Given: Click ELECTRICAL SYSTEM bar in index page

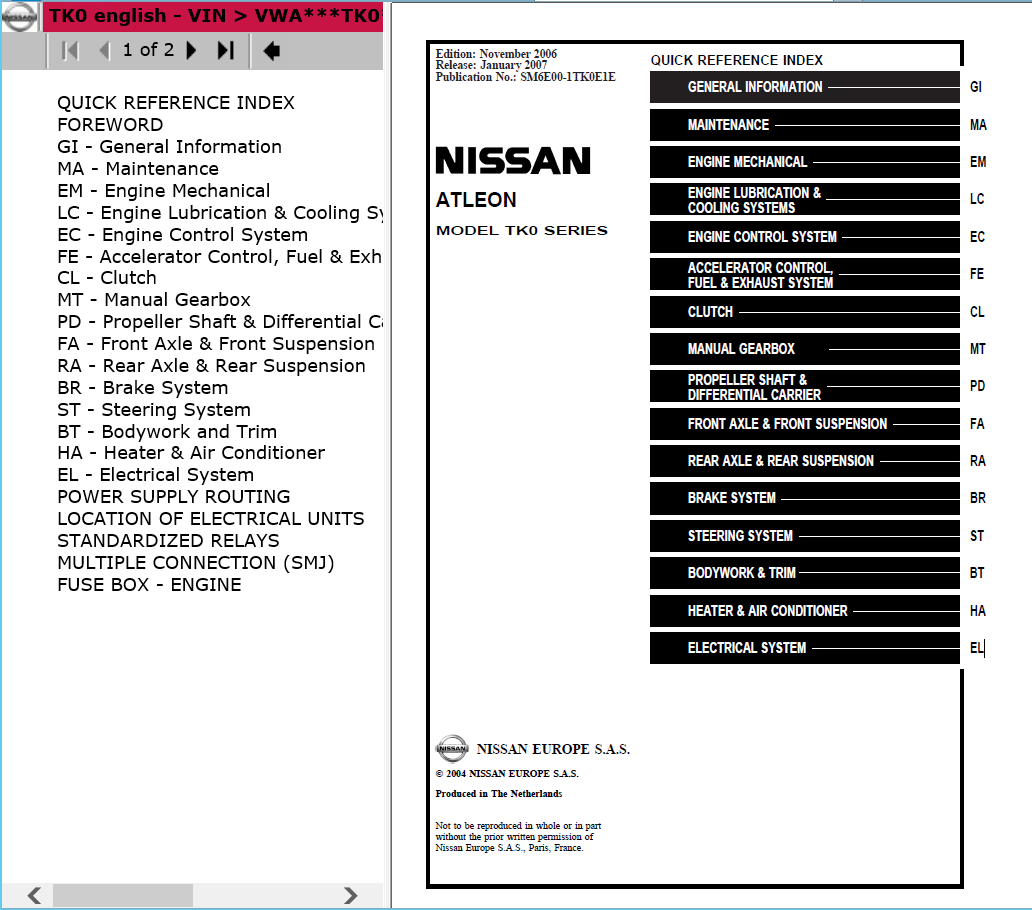Looking at the screenshot, I should click(x=804, y=648).
